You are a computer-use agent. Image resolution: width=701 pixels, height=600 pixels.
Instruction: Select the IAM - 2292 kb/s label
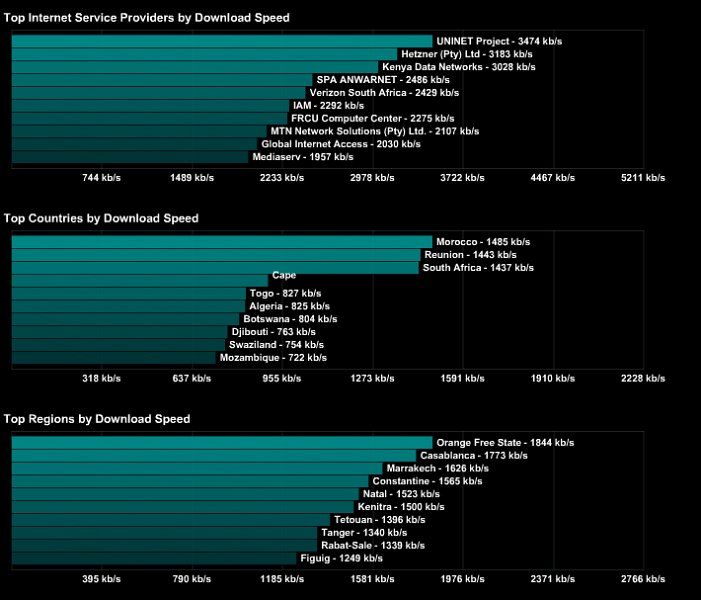coord(329,106)
